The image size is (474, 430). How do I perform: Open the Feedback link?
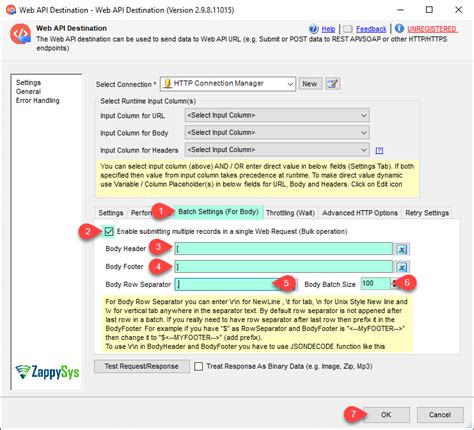coord(371,29)
